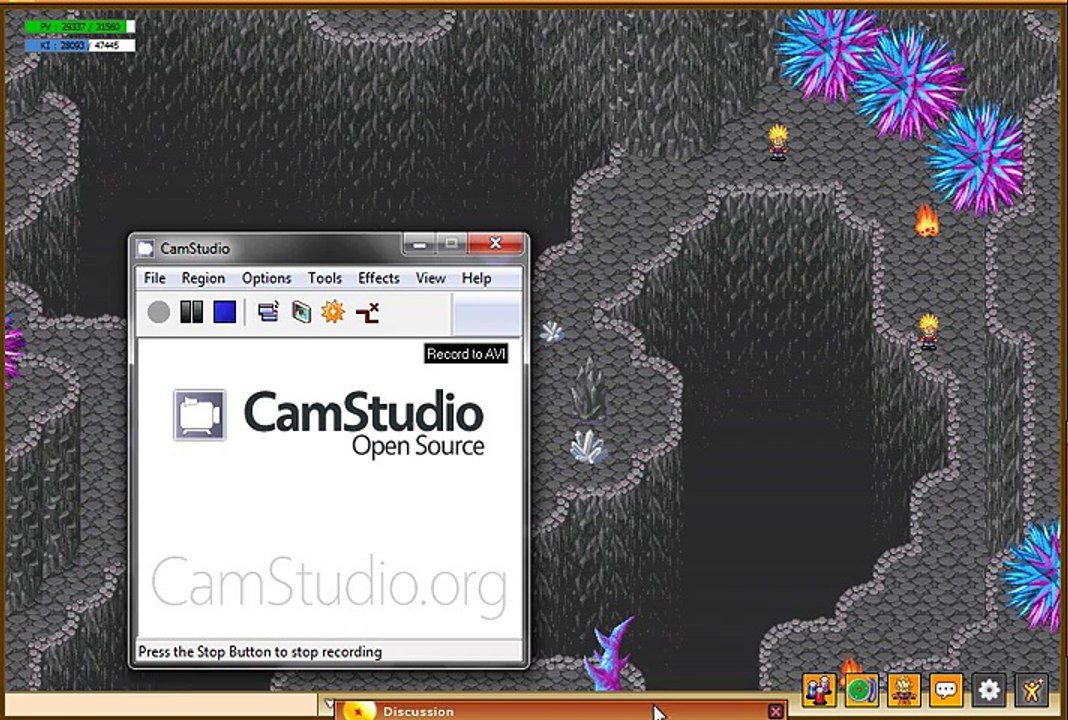This screenshot has height=720, width=1068.
Task: Open the game's group of players icon
Action: (819, 690)
